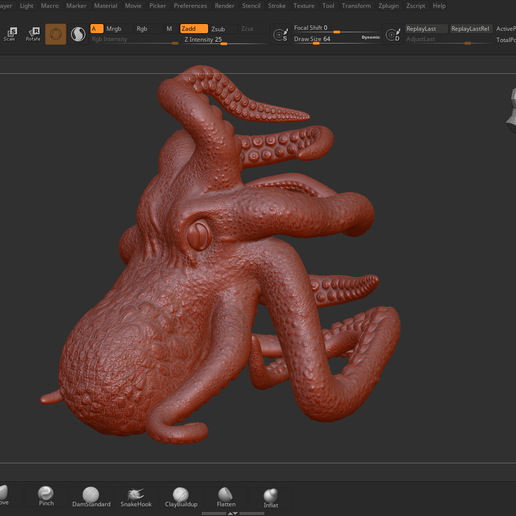
Task: Select the SnakeHook brush
Action: pyautogui.click(x=136, y=497)
